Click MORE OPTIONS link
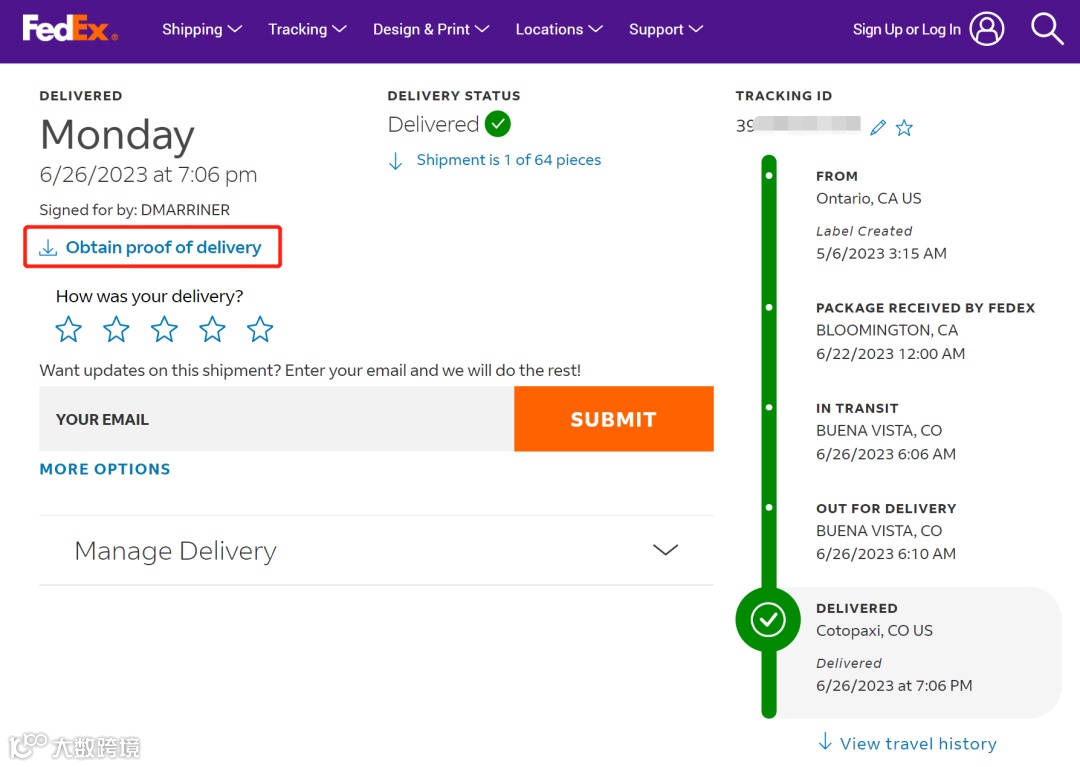 click(105, 469)
